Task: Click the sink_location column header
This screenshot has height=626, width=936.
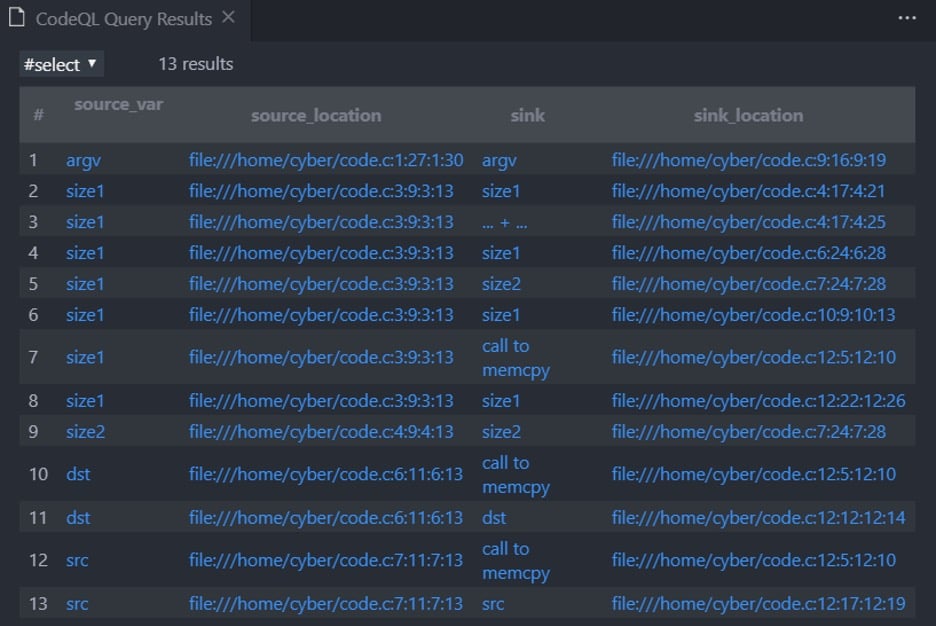Action: pos(749,115)
